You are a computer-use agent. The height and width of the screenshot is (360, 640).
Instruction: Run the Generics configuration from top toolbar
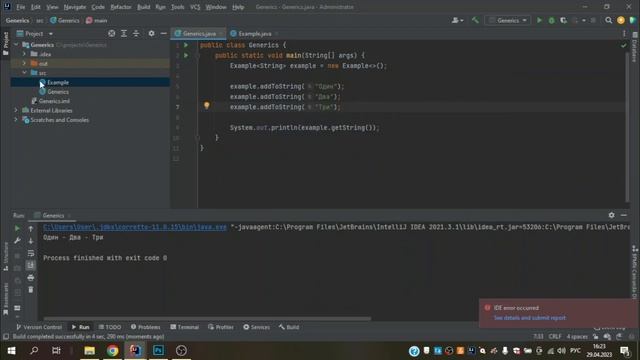point(539,20)
